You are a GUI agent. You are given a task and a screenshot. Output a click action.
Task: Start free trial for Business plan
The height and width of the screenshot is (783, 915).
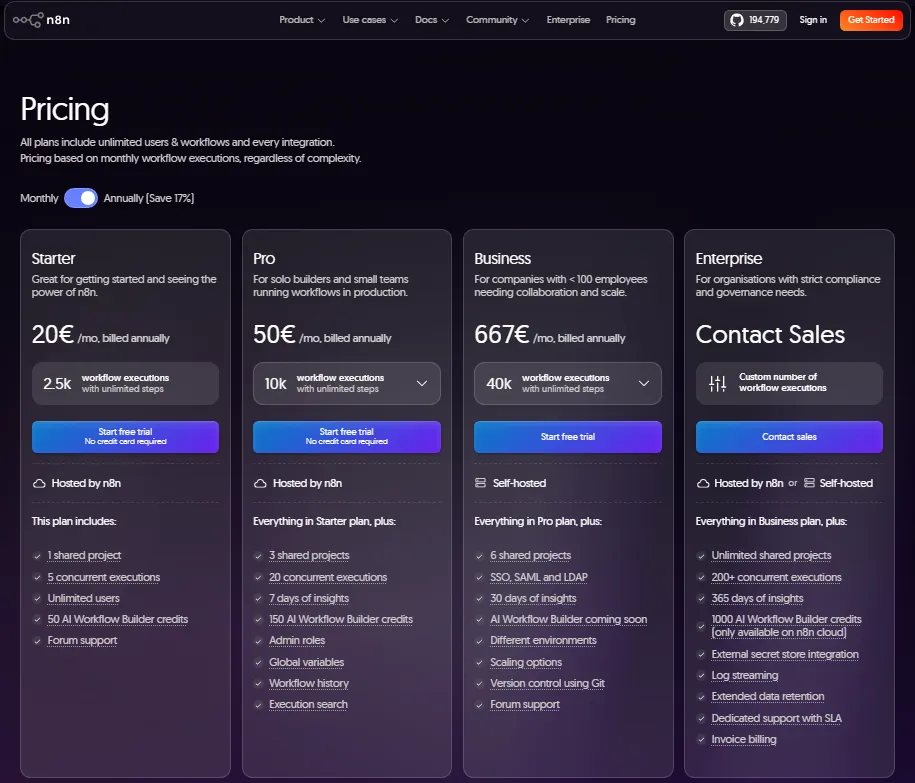click(x=568, y=437)
